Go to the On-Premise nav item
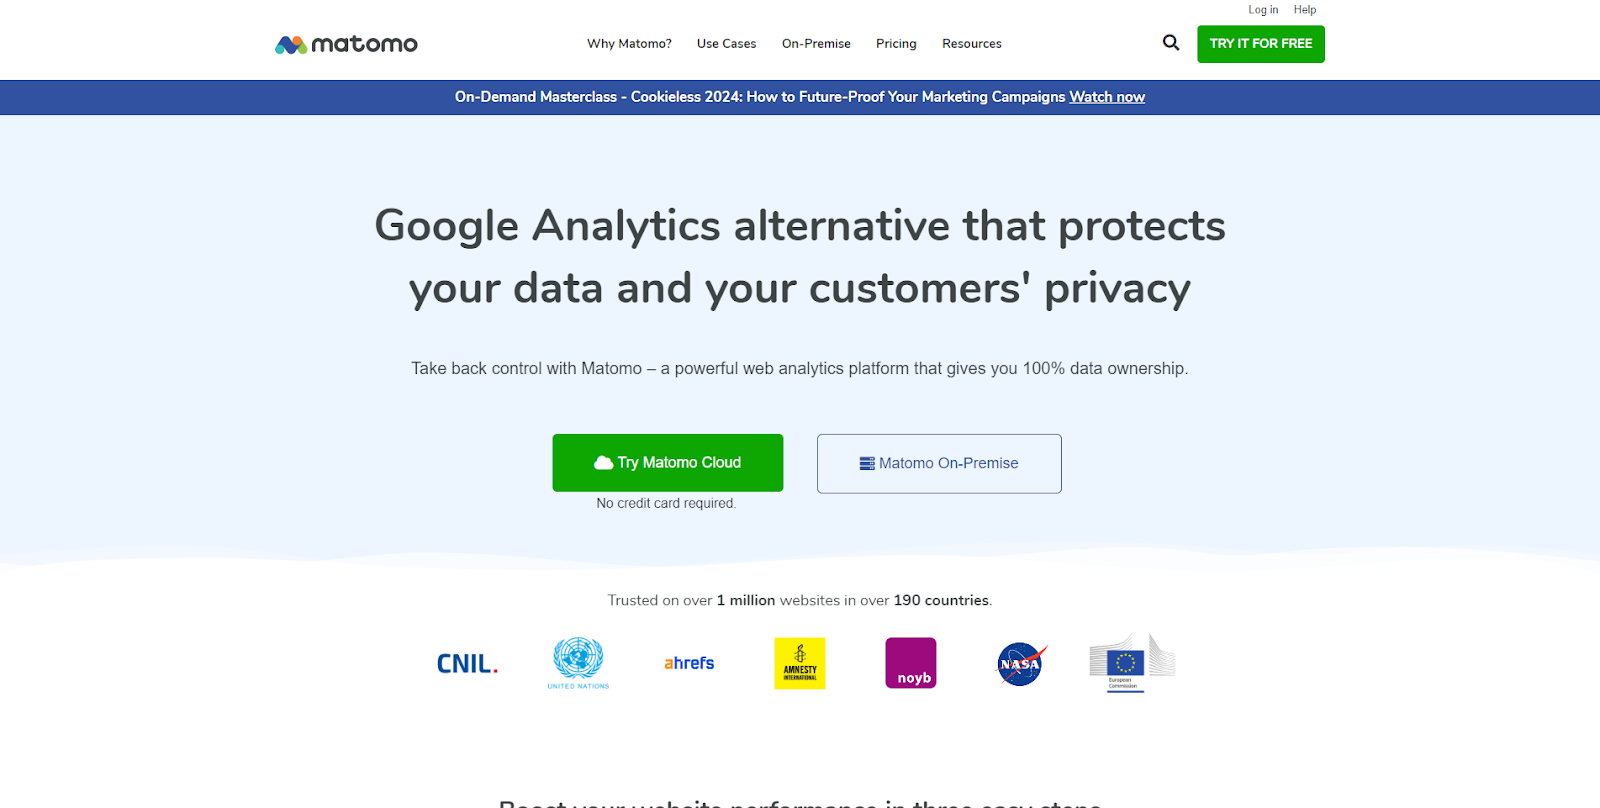This screenshot has height=808, width=1600. (x=816, y=44)
